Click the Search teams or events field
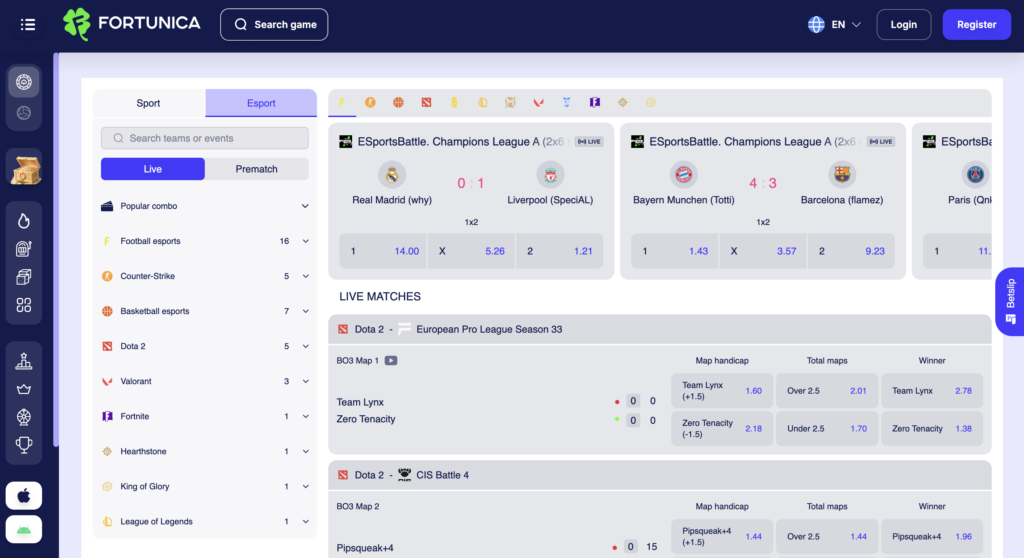Viewport: 1024px width, 558px height. (205, 139)
